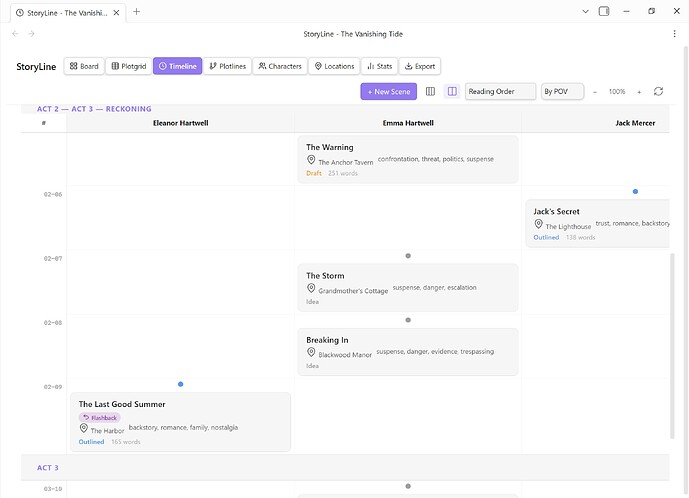The image size is (689, 498).
Task: Toggle the two-column split view button
Action: [x=452, y=91]
